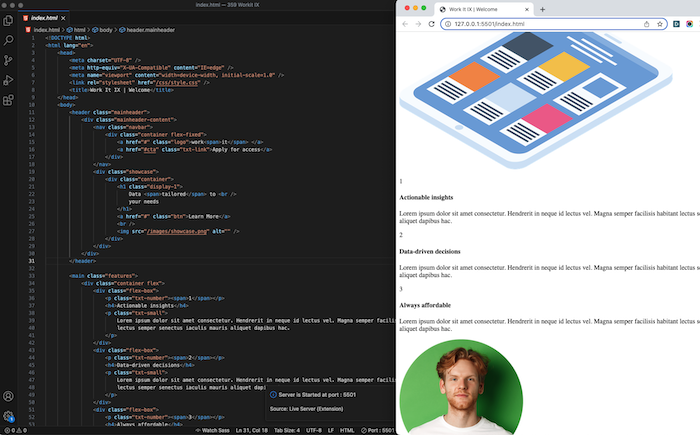Click the info icon in server notification
700x435 pixels.
click(273, 395)
